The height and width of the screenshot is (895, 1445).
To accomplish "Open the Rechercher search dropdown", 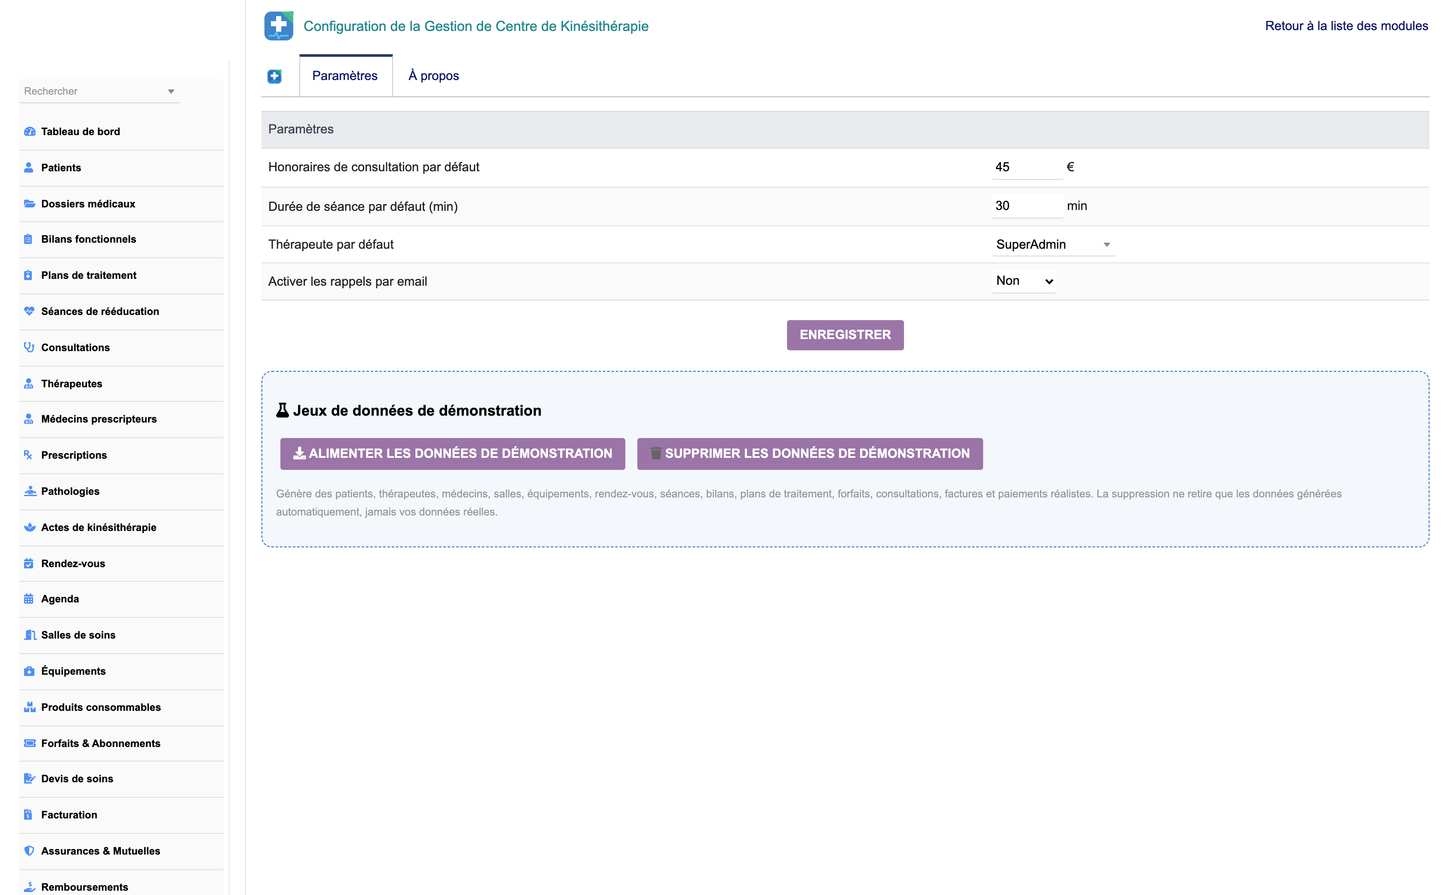I will click(x=171, y=91).
